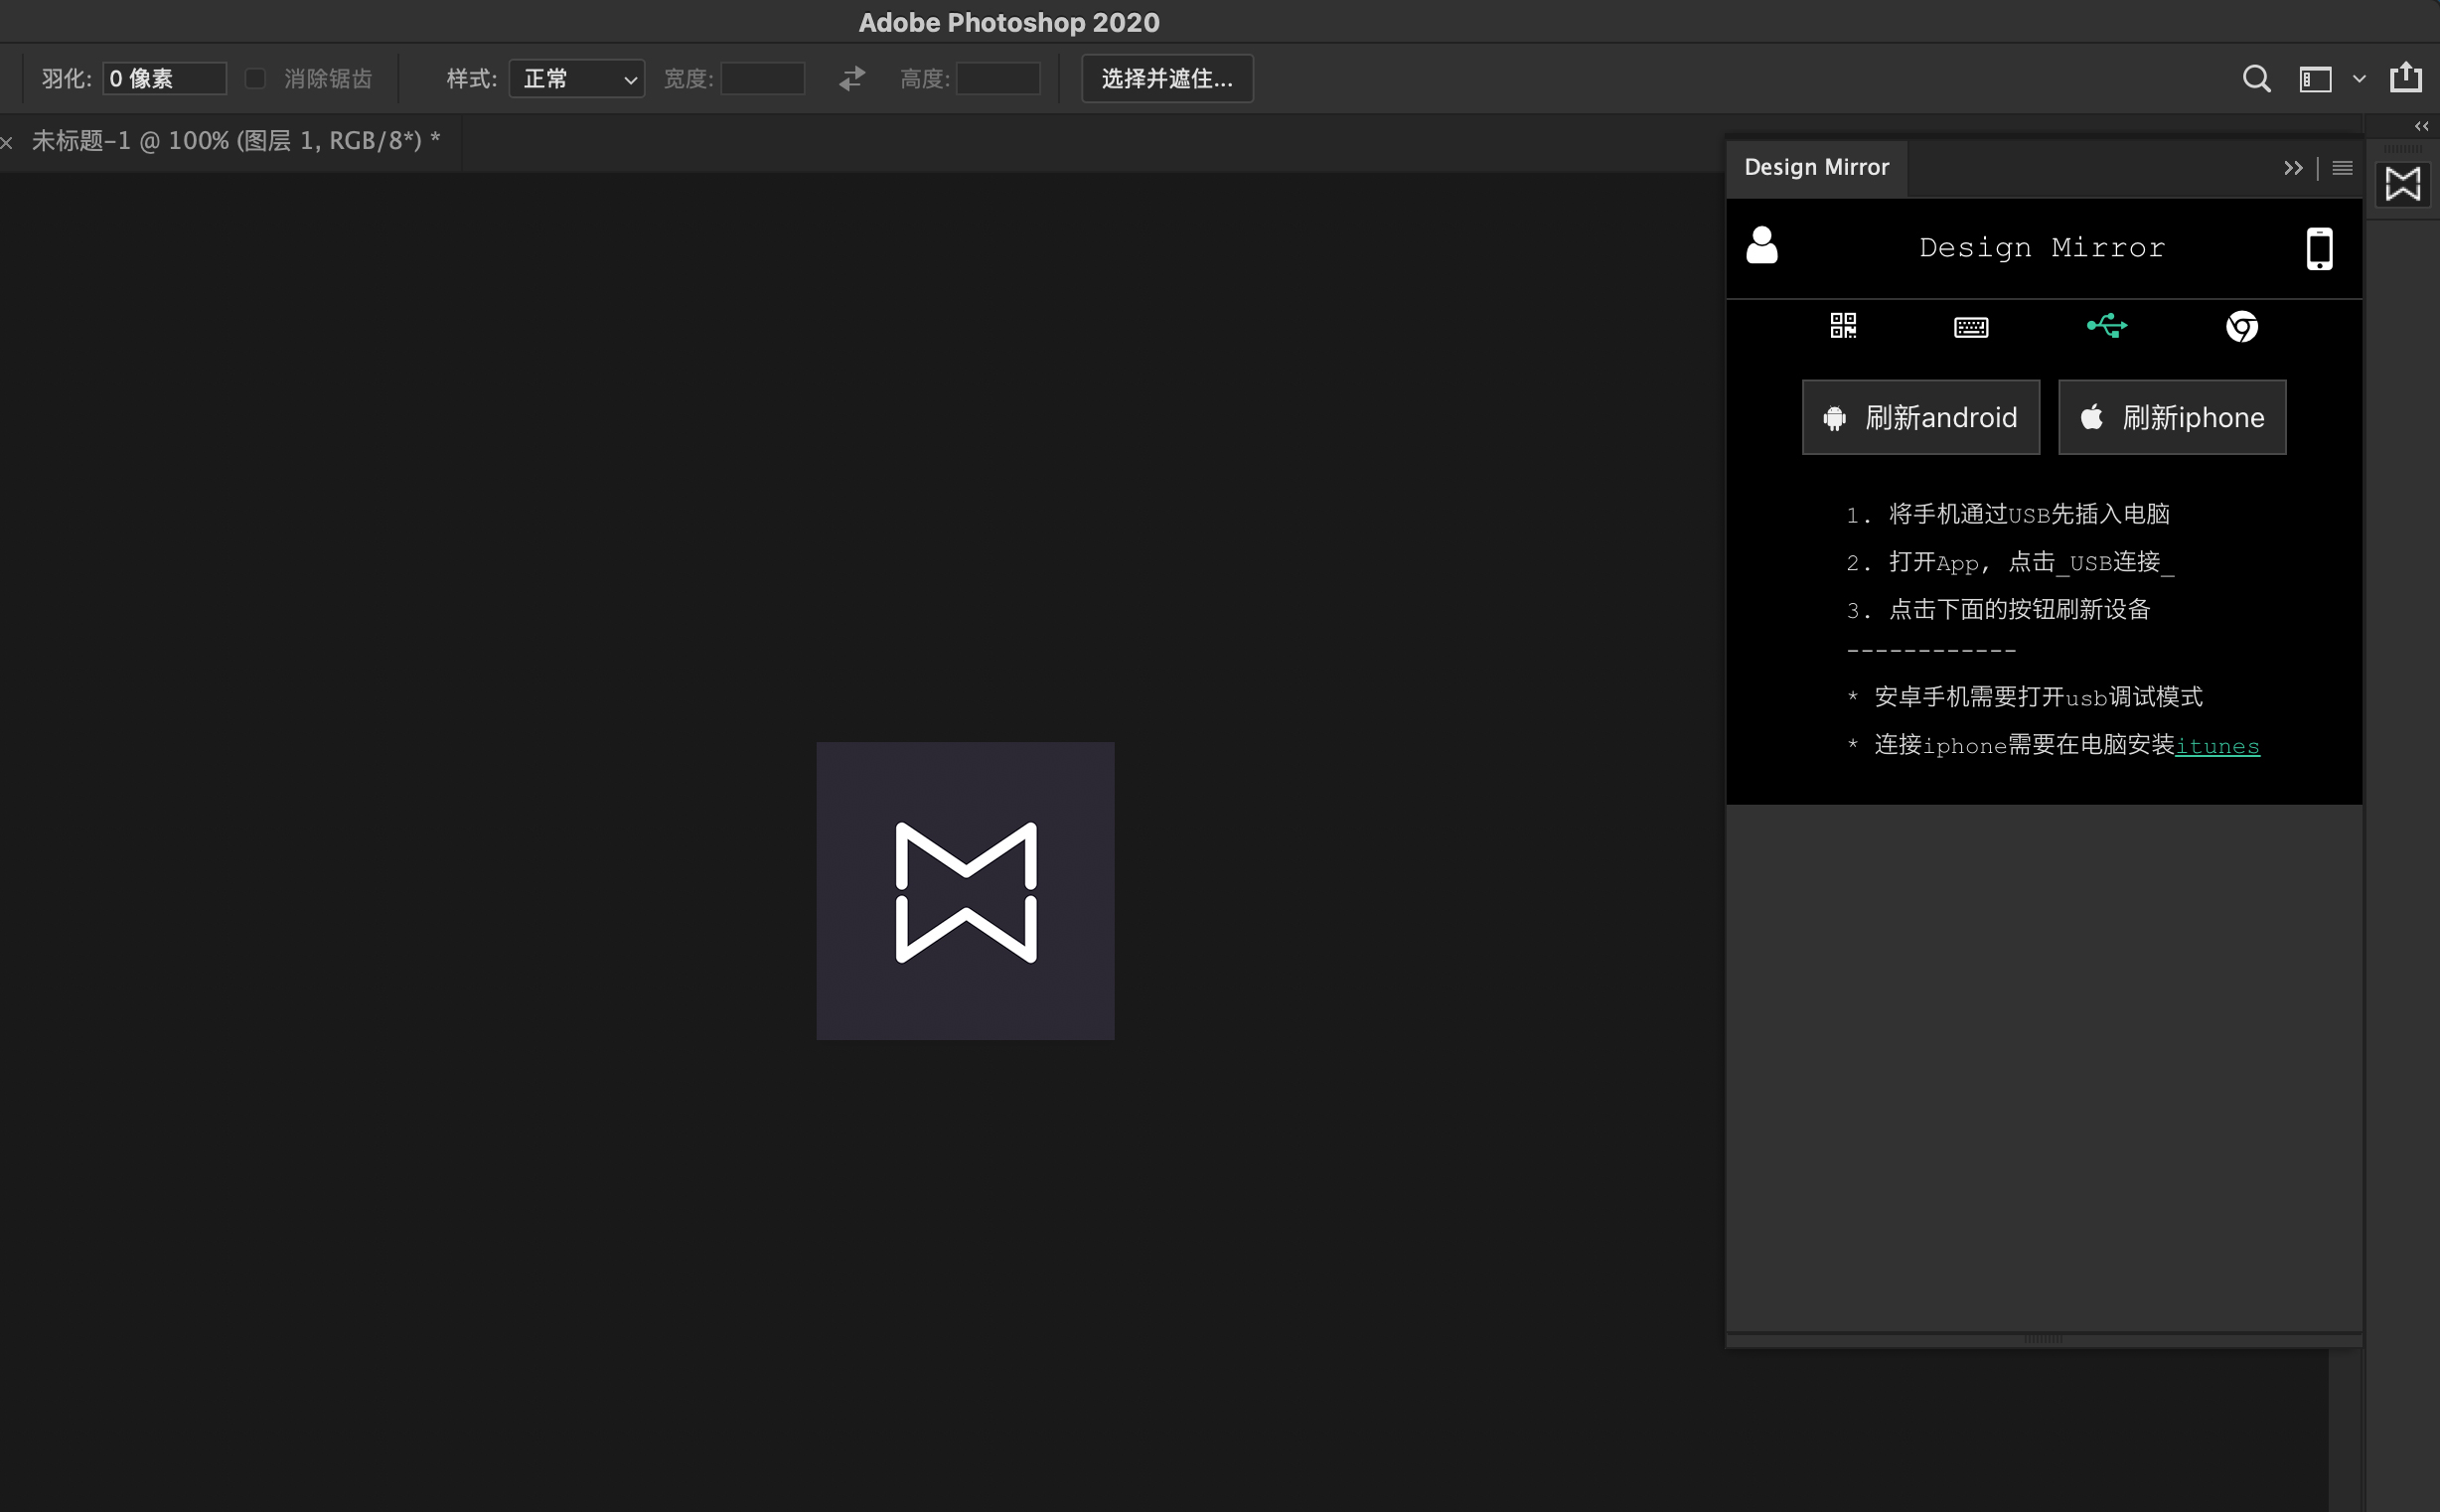Select the QR code connection icon
Viewport: 2440px width, 1512px height.
click(1843, 326)
